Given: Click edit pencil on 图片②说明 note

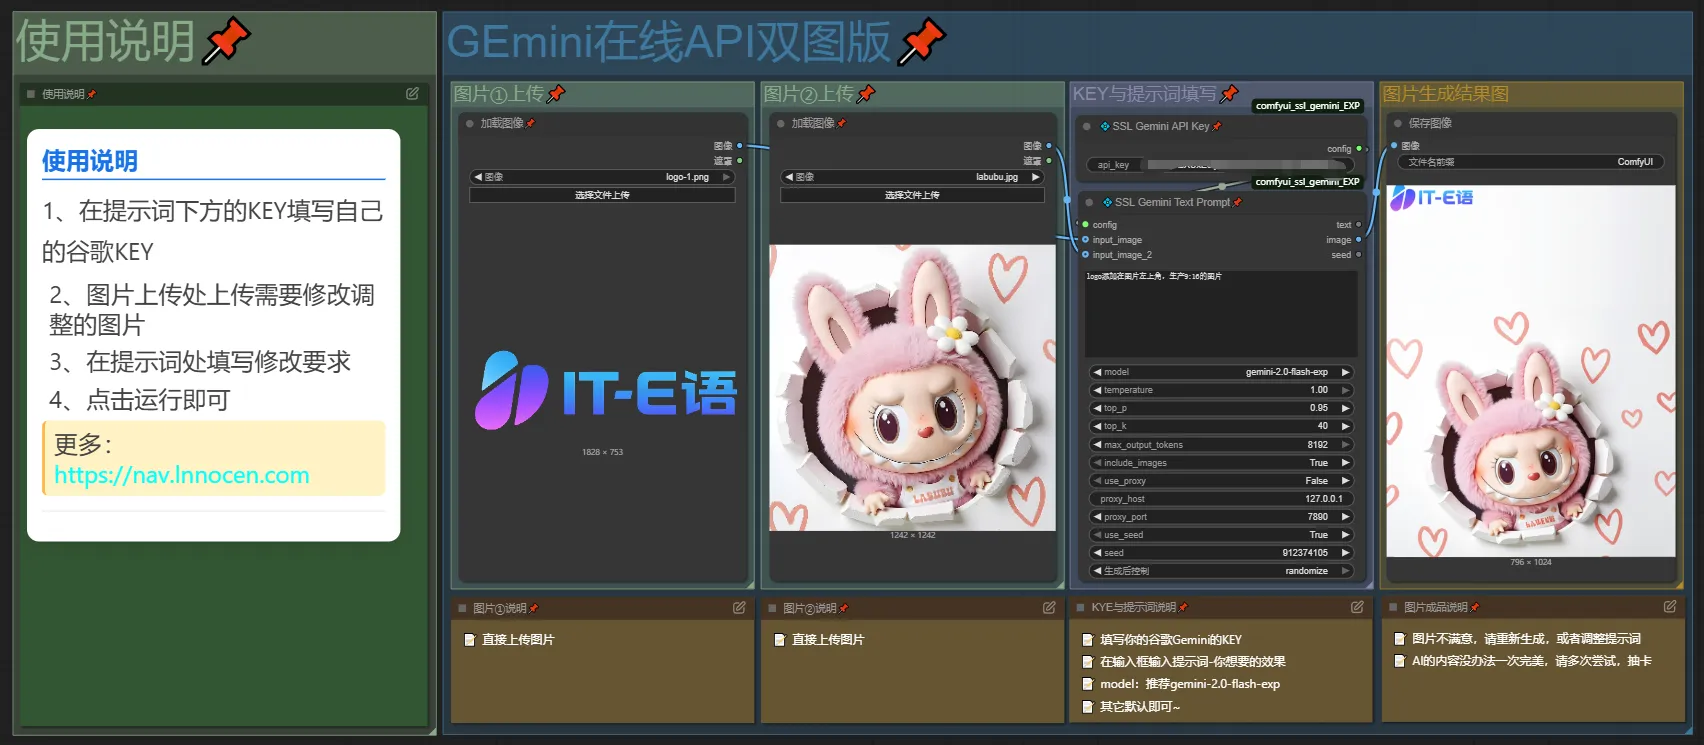Looking at the screenshot, I should tap(1049, 608).
